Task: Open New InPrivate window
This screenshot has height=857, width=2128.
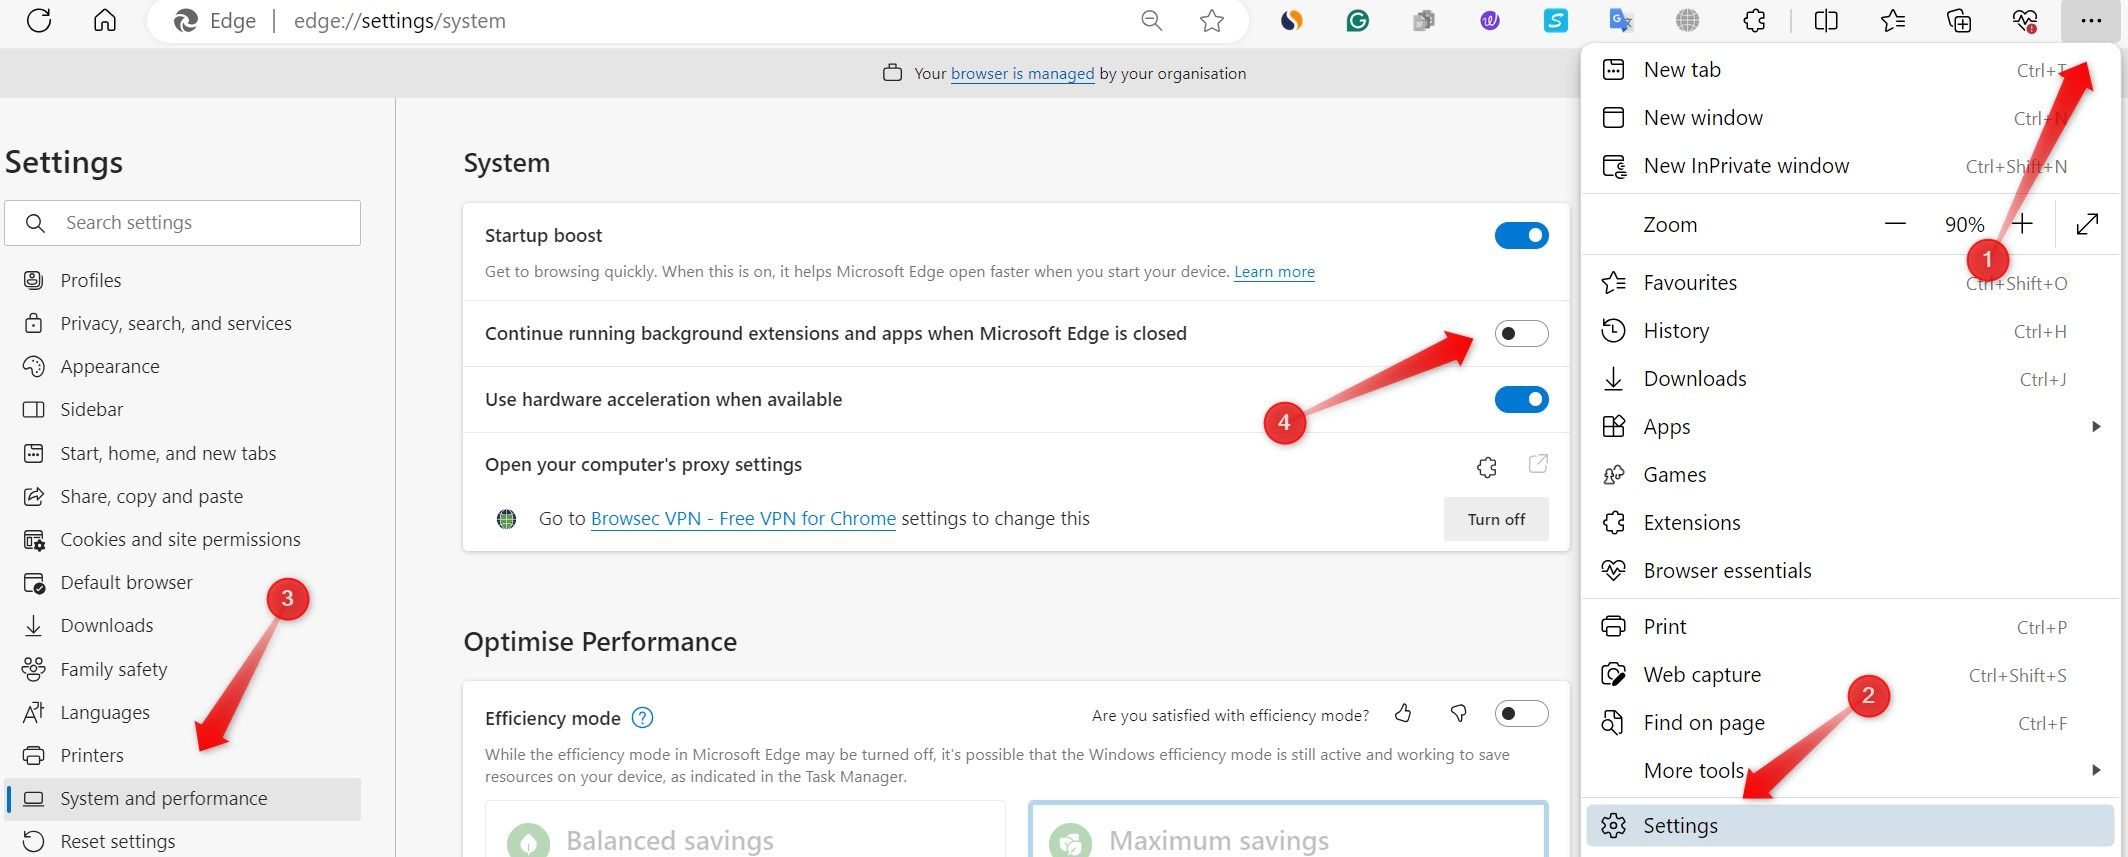Action: tap(1850, 166)
